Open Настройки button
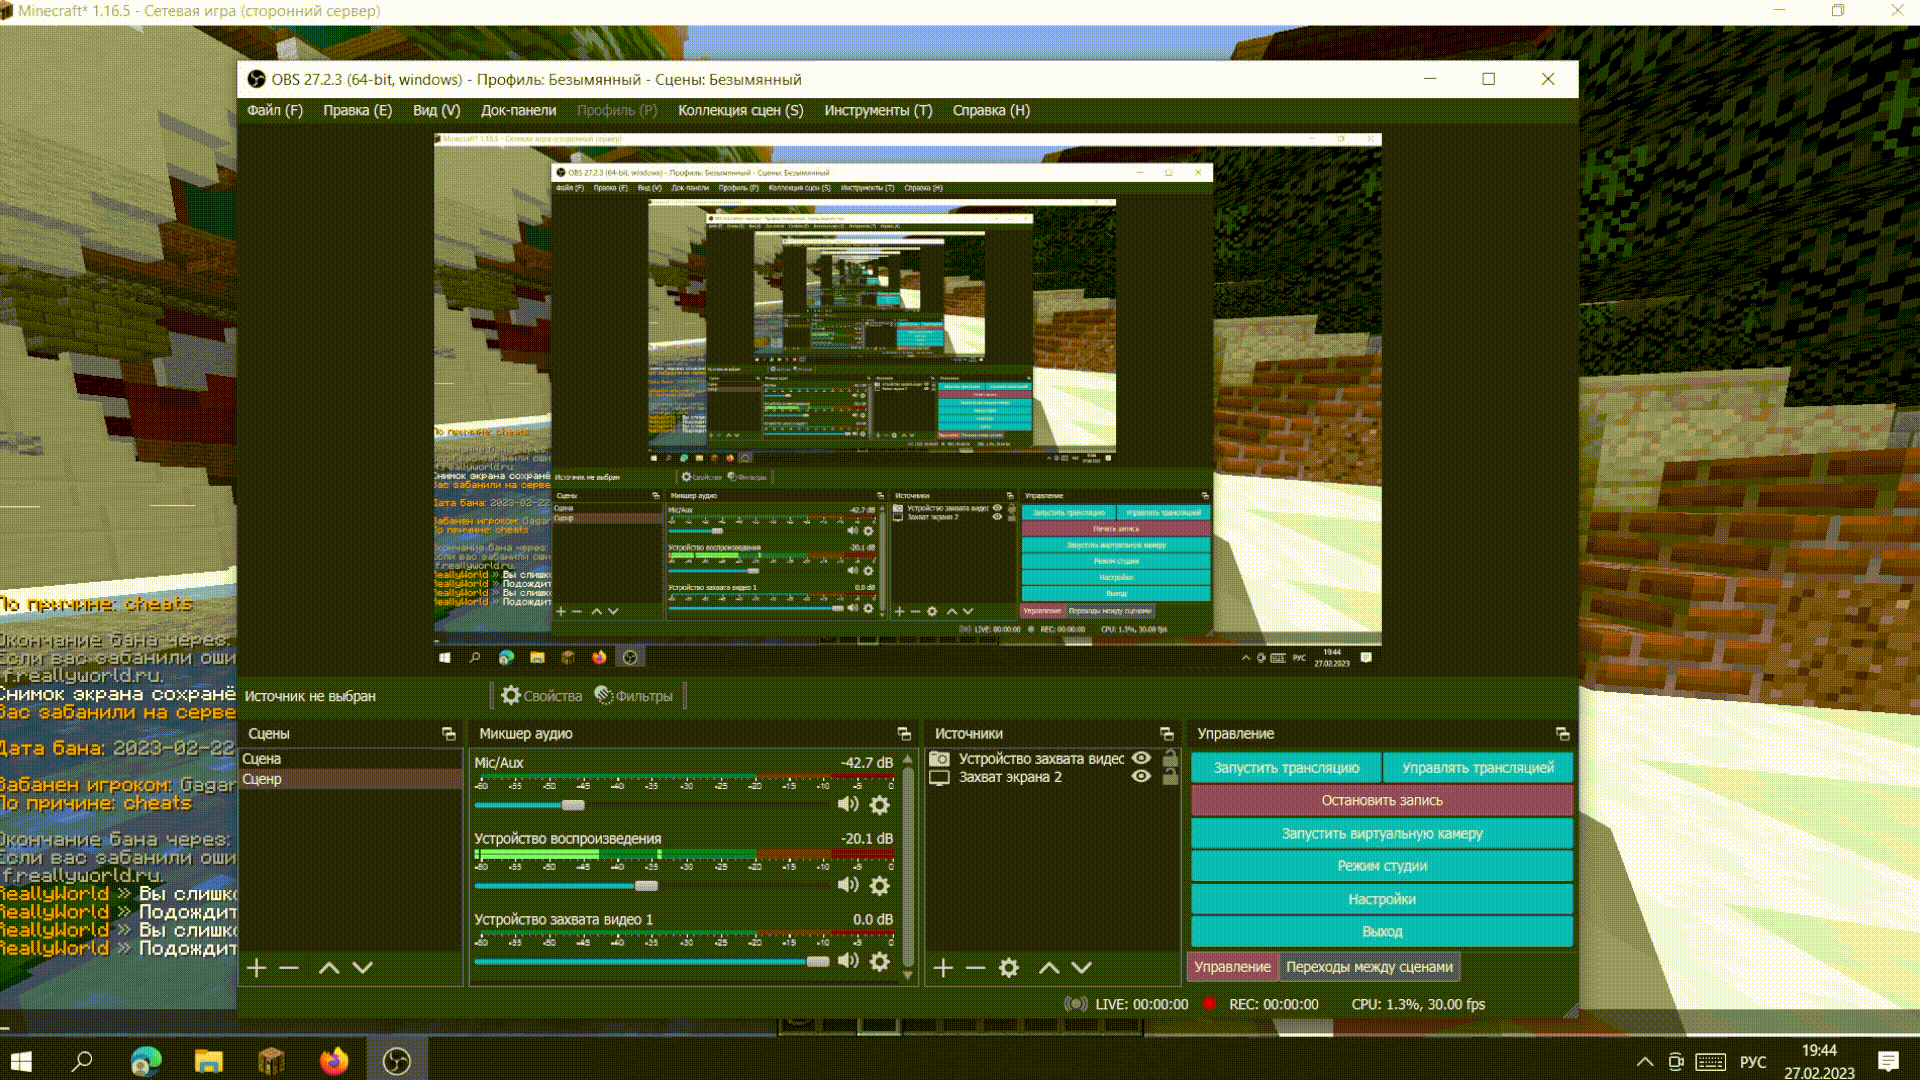 (1382, 899)
